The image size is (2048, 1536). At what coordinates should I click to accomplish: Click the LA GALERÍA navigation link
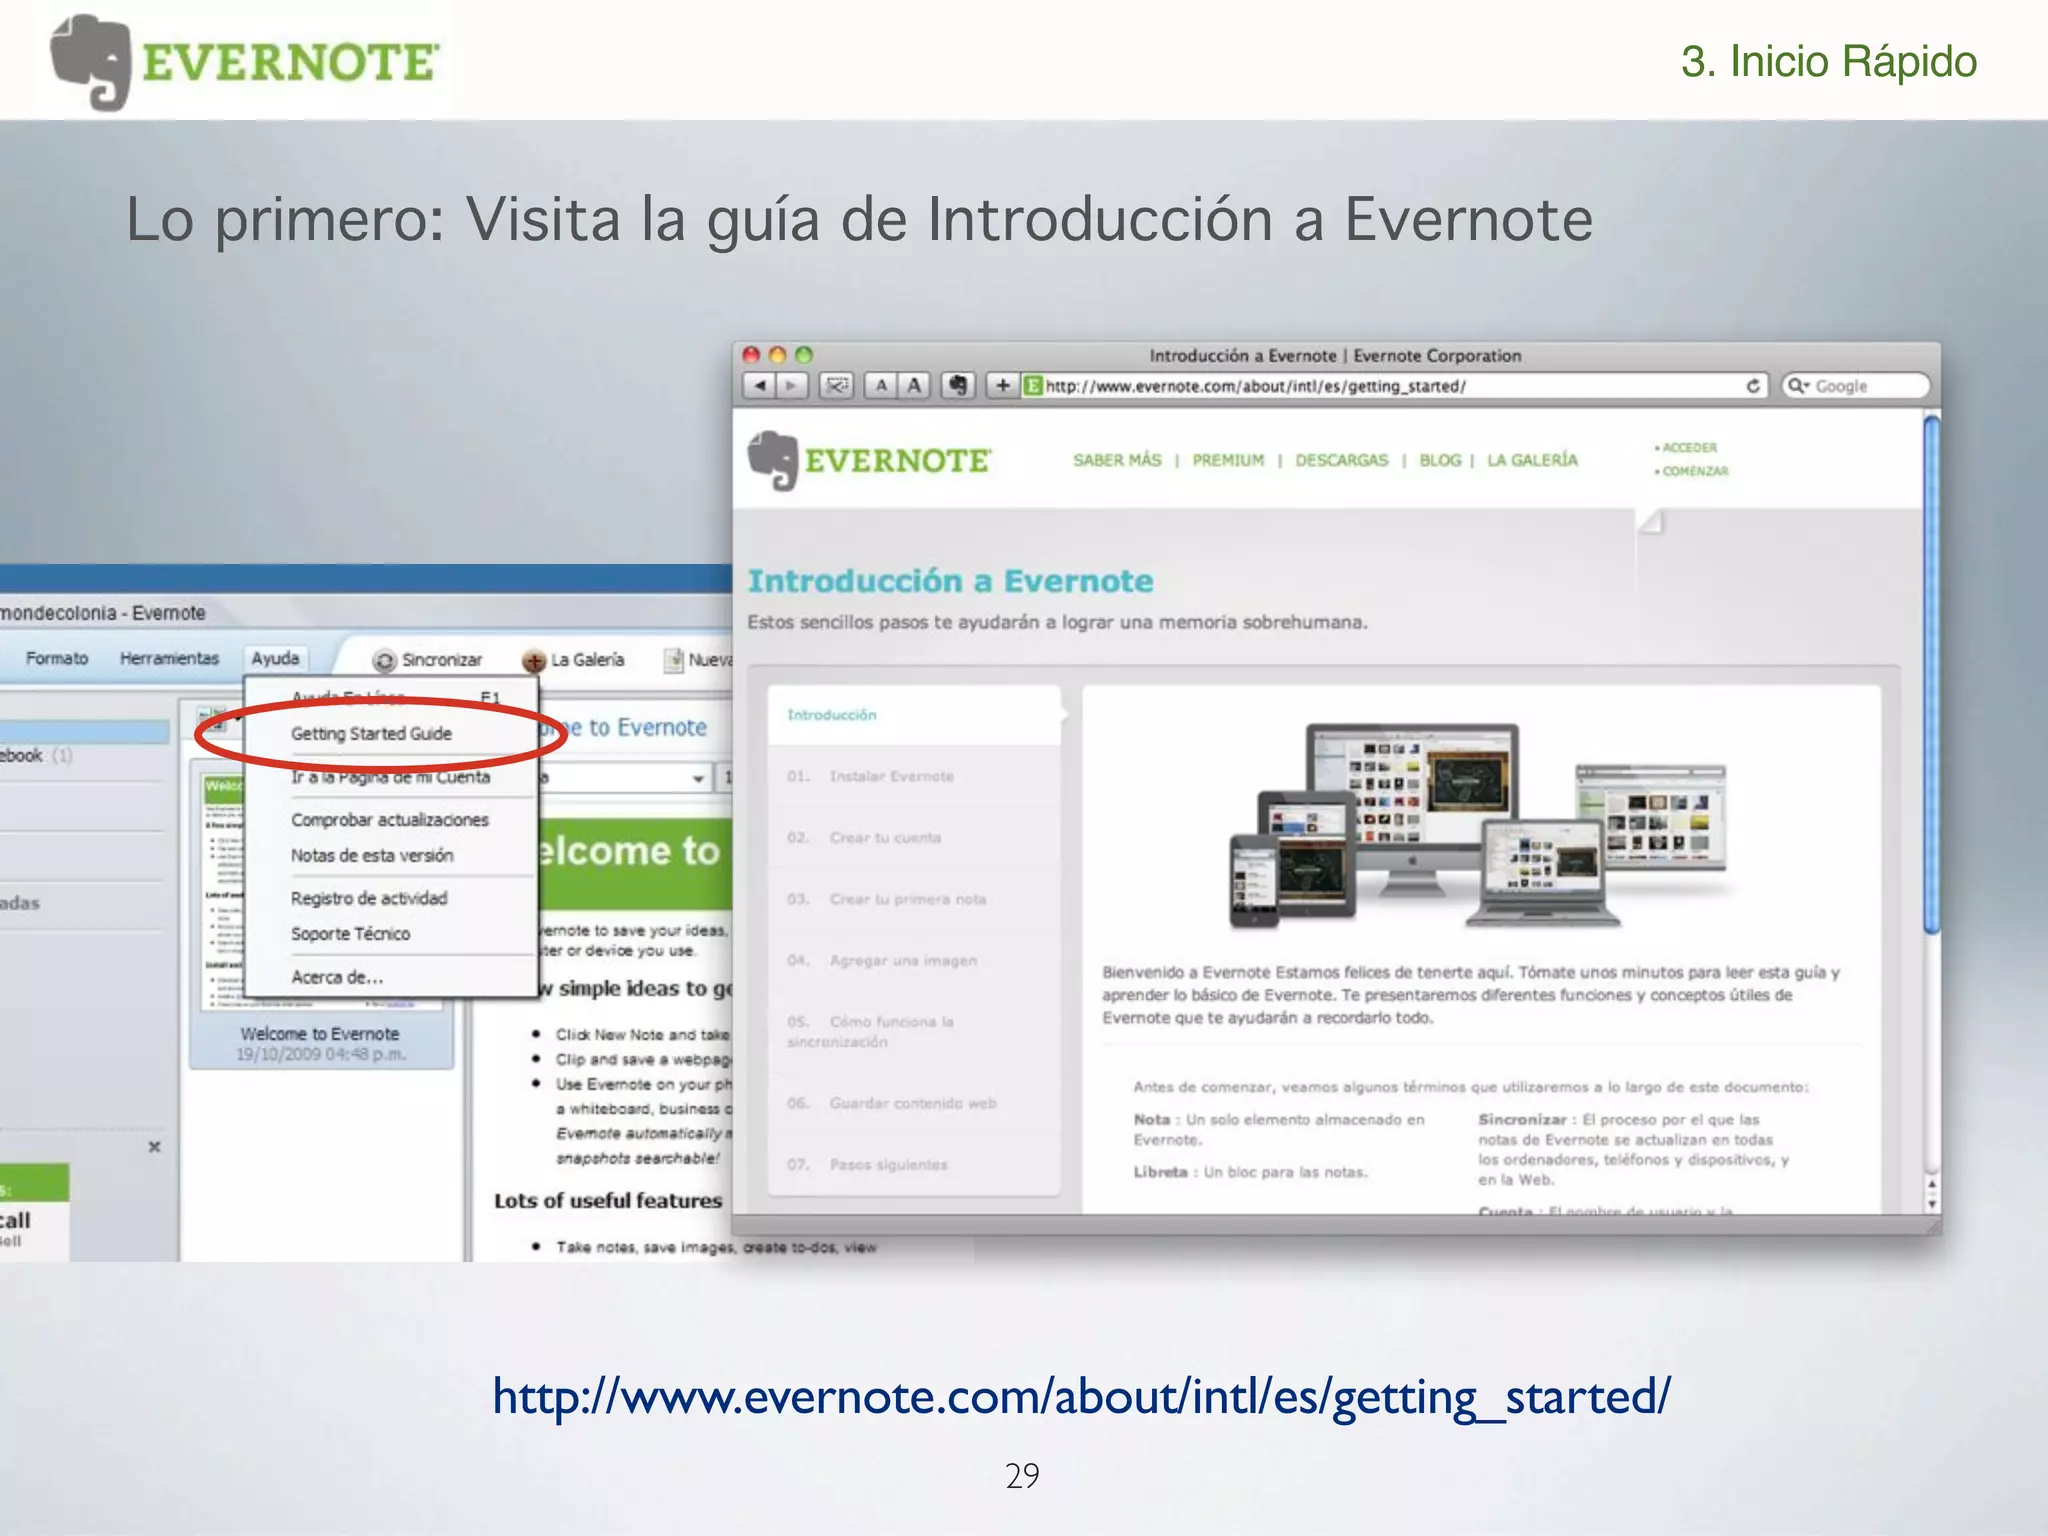click(1532, 460)
